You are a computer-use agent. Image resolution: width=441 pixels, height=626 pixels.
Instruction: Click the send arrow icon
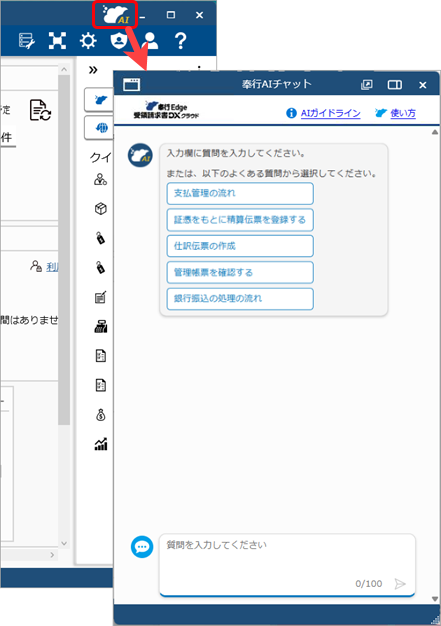[400, 584]
